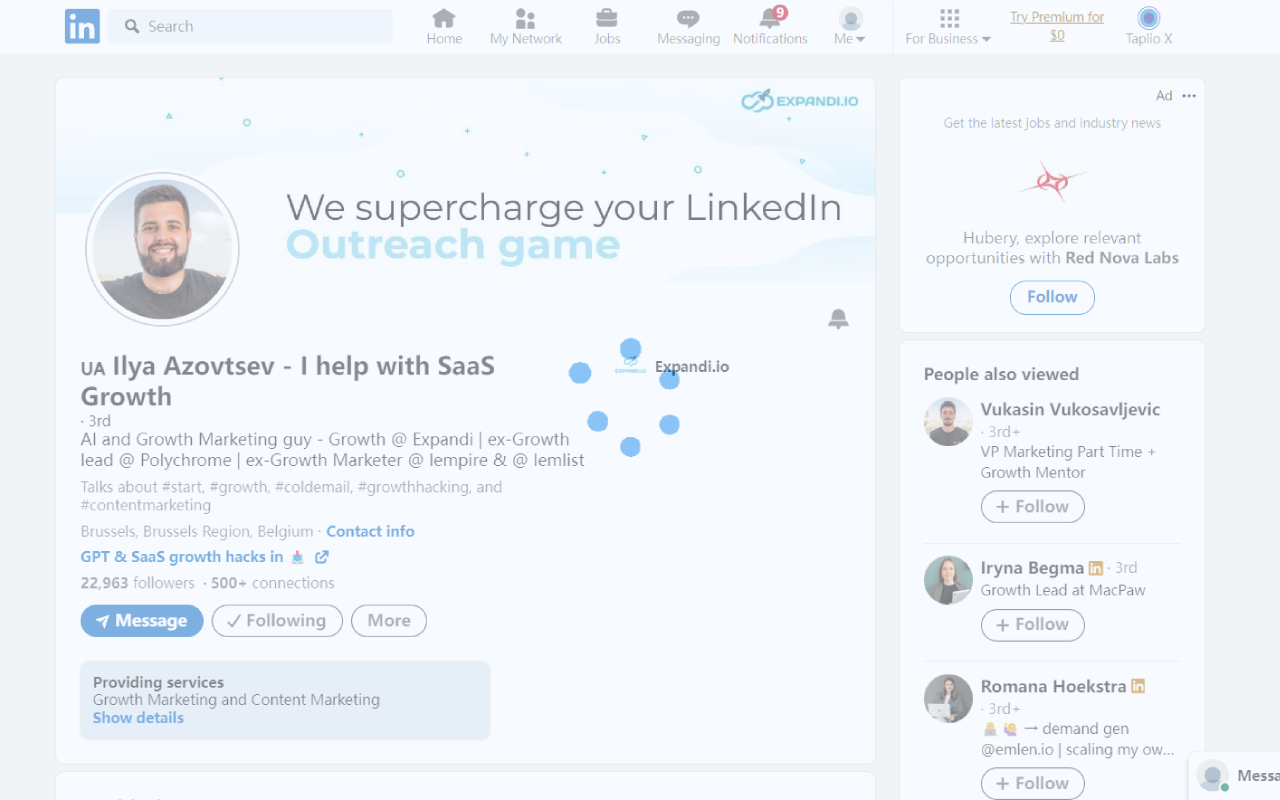1280x800 pixels.
Task: Show details of Providing services
Action: tap(138, 717)
